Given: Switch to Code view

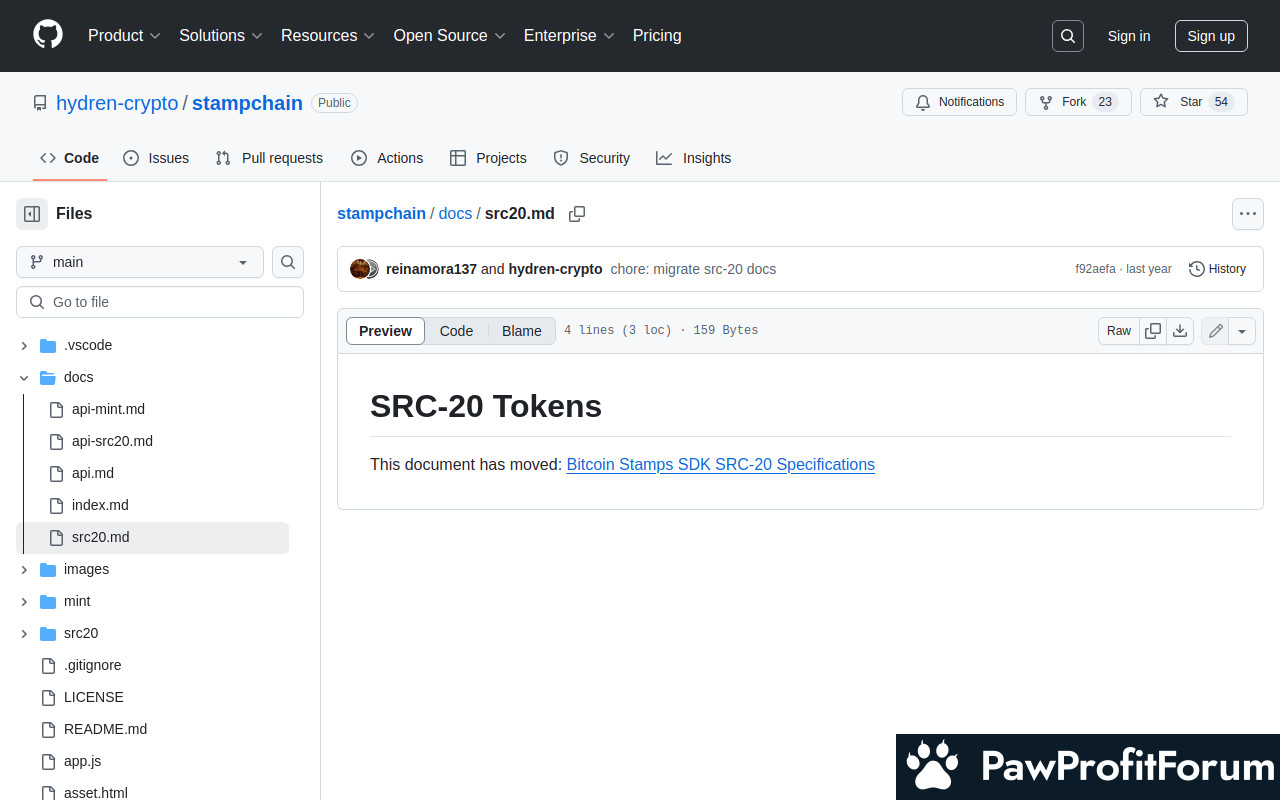Looking at the screenshot, I should (456, 331).
